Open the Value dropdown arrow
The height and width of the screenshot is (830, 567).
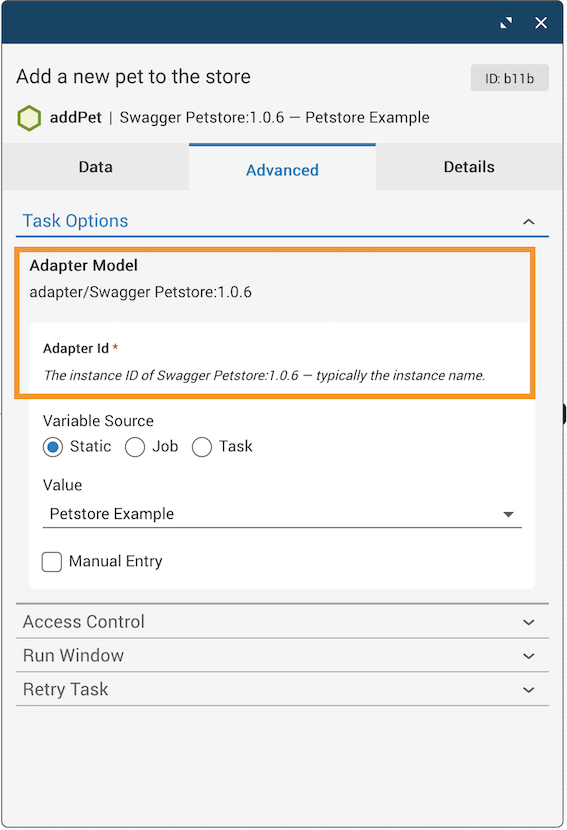[x=508, y=514]
